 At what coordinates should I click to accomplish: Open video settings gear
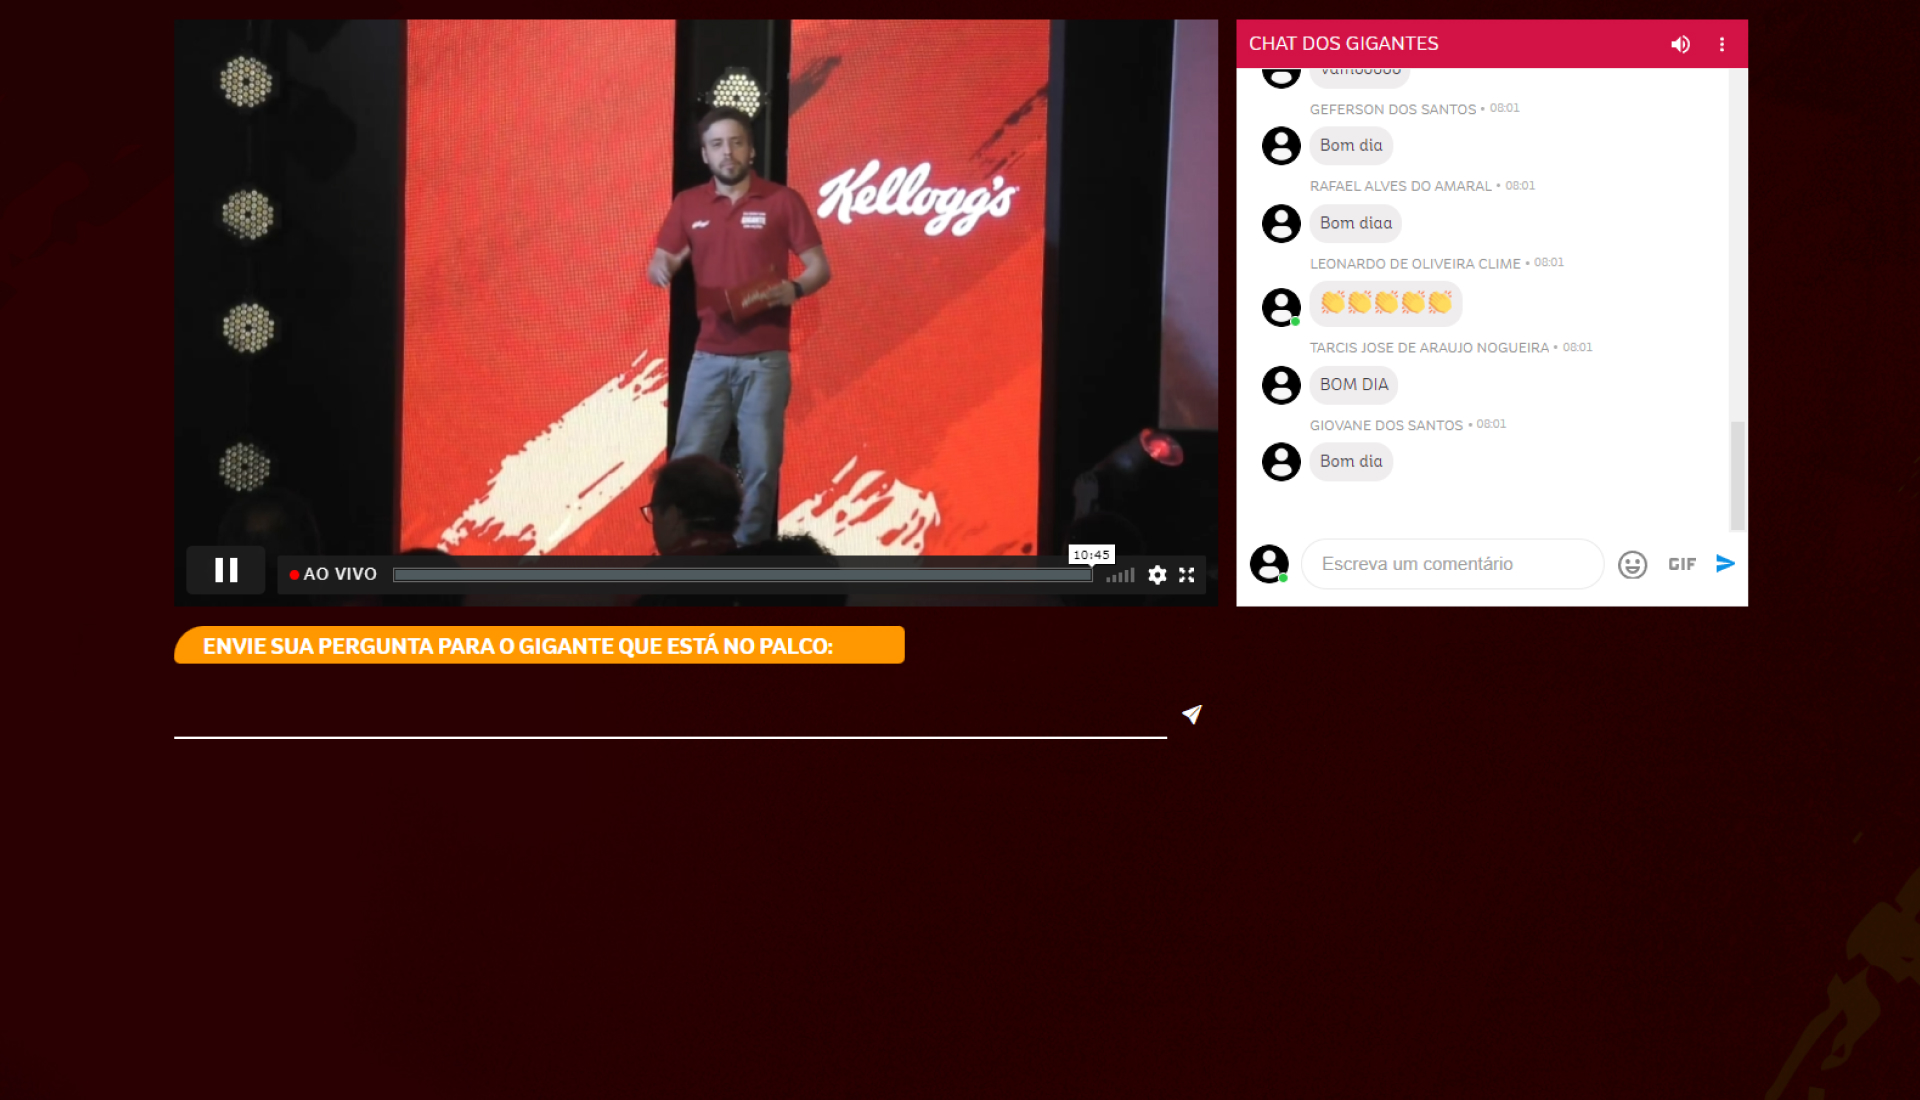pyautogui.click(x=1157, y=575)
